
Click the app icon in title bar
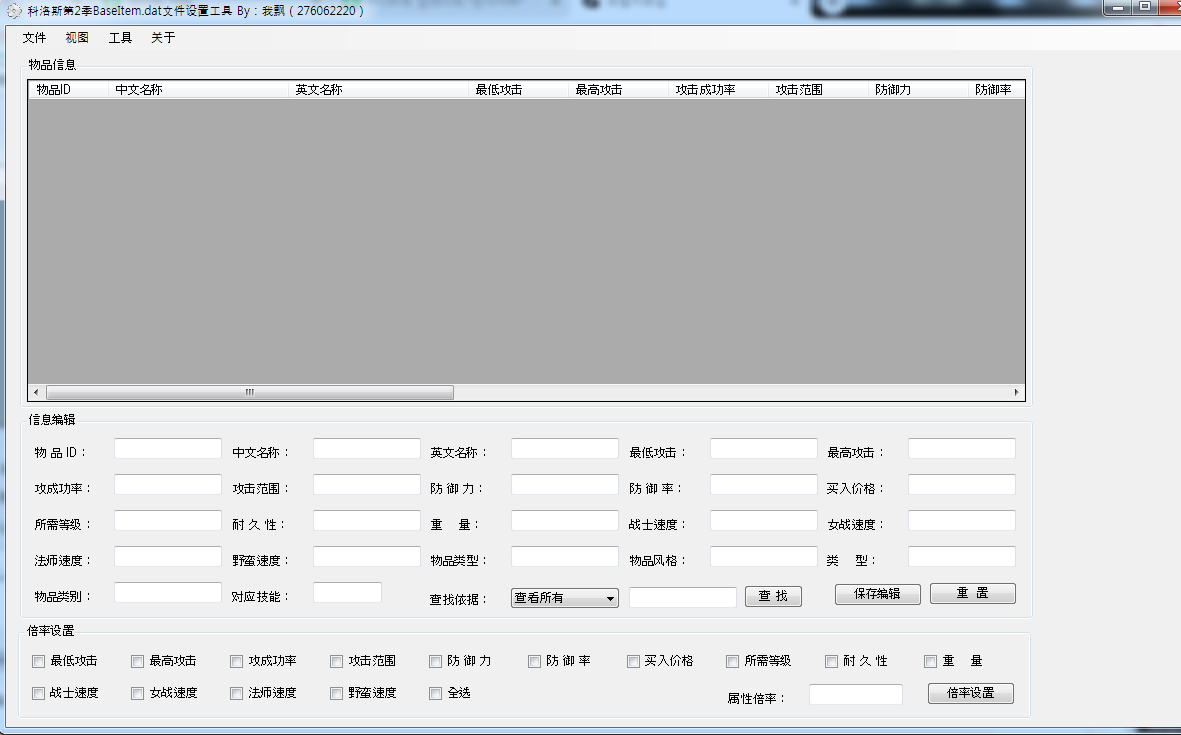(x=14, y=11)
